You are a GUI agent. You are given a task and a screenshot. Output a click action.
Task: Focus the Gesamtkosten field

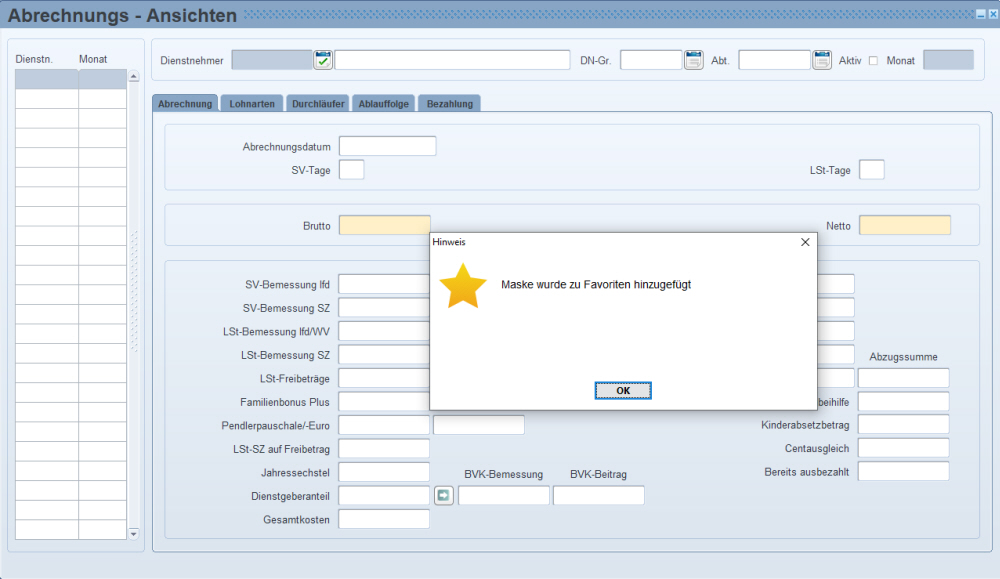(x=384, y=519)
